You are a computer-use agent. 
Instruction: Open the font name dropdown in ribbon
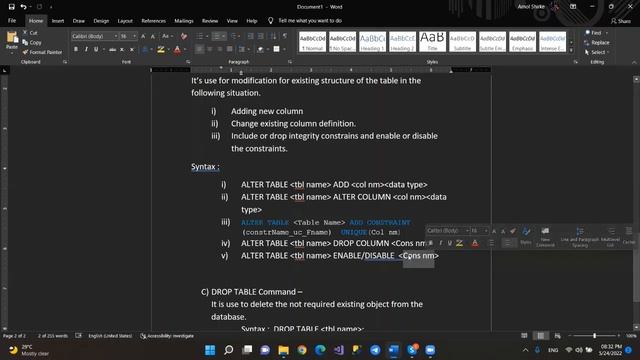click(116, 36)
